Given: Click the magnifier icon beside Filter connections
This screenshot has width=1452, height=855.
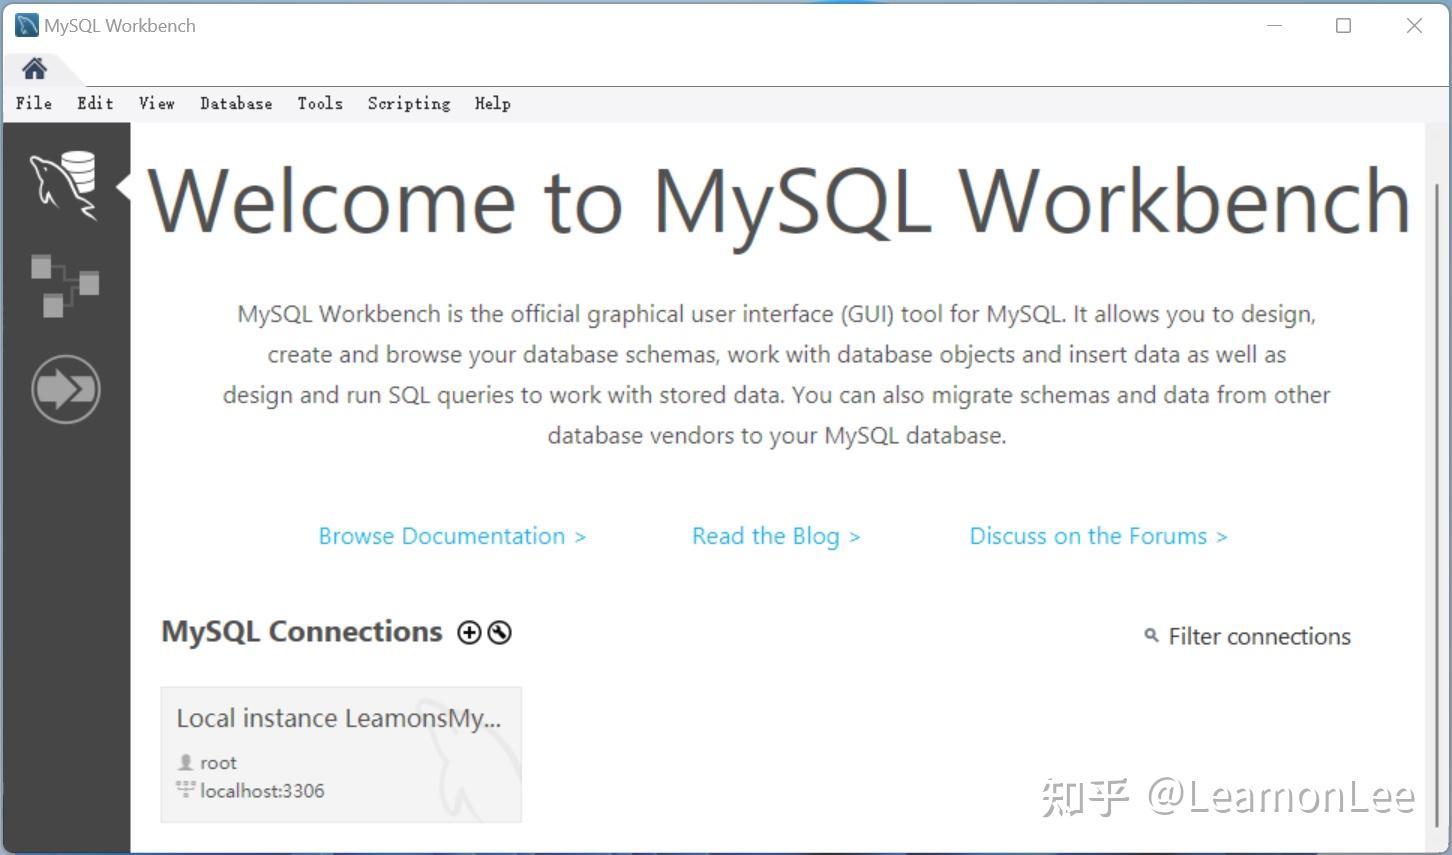Looking at the screenshot, I should [x=1149, y=636].
